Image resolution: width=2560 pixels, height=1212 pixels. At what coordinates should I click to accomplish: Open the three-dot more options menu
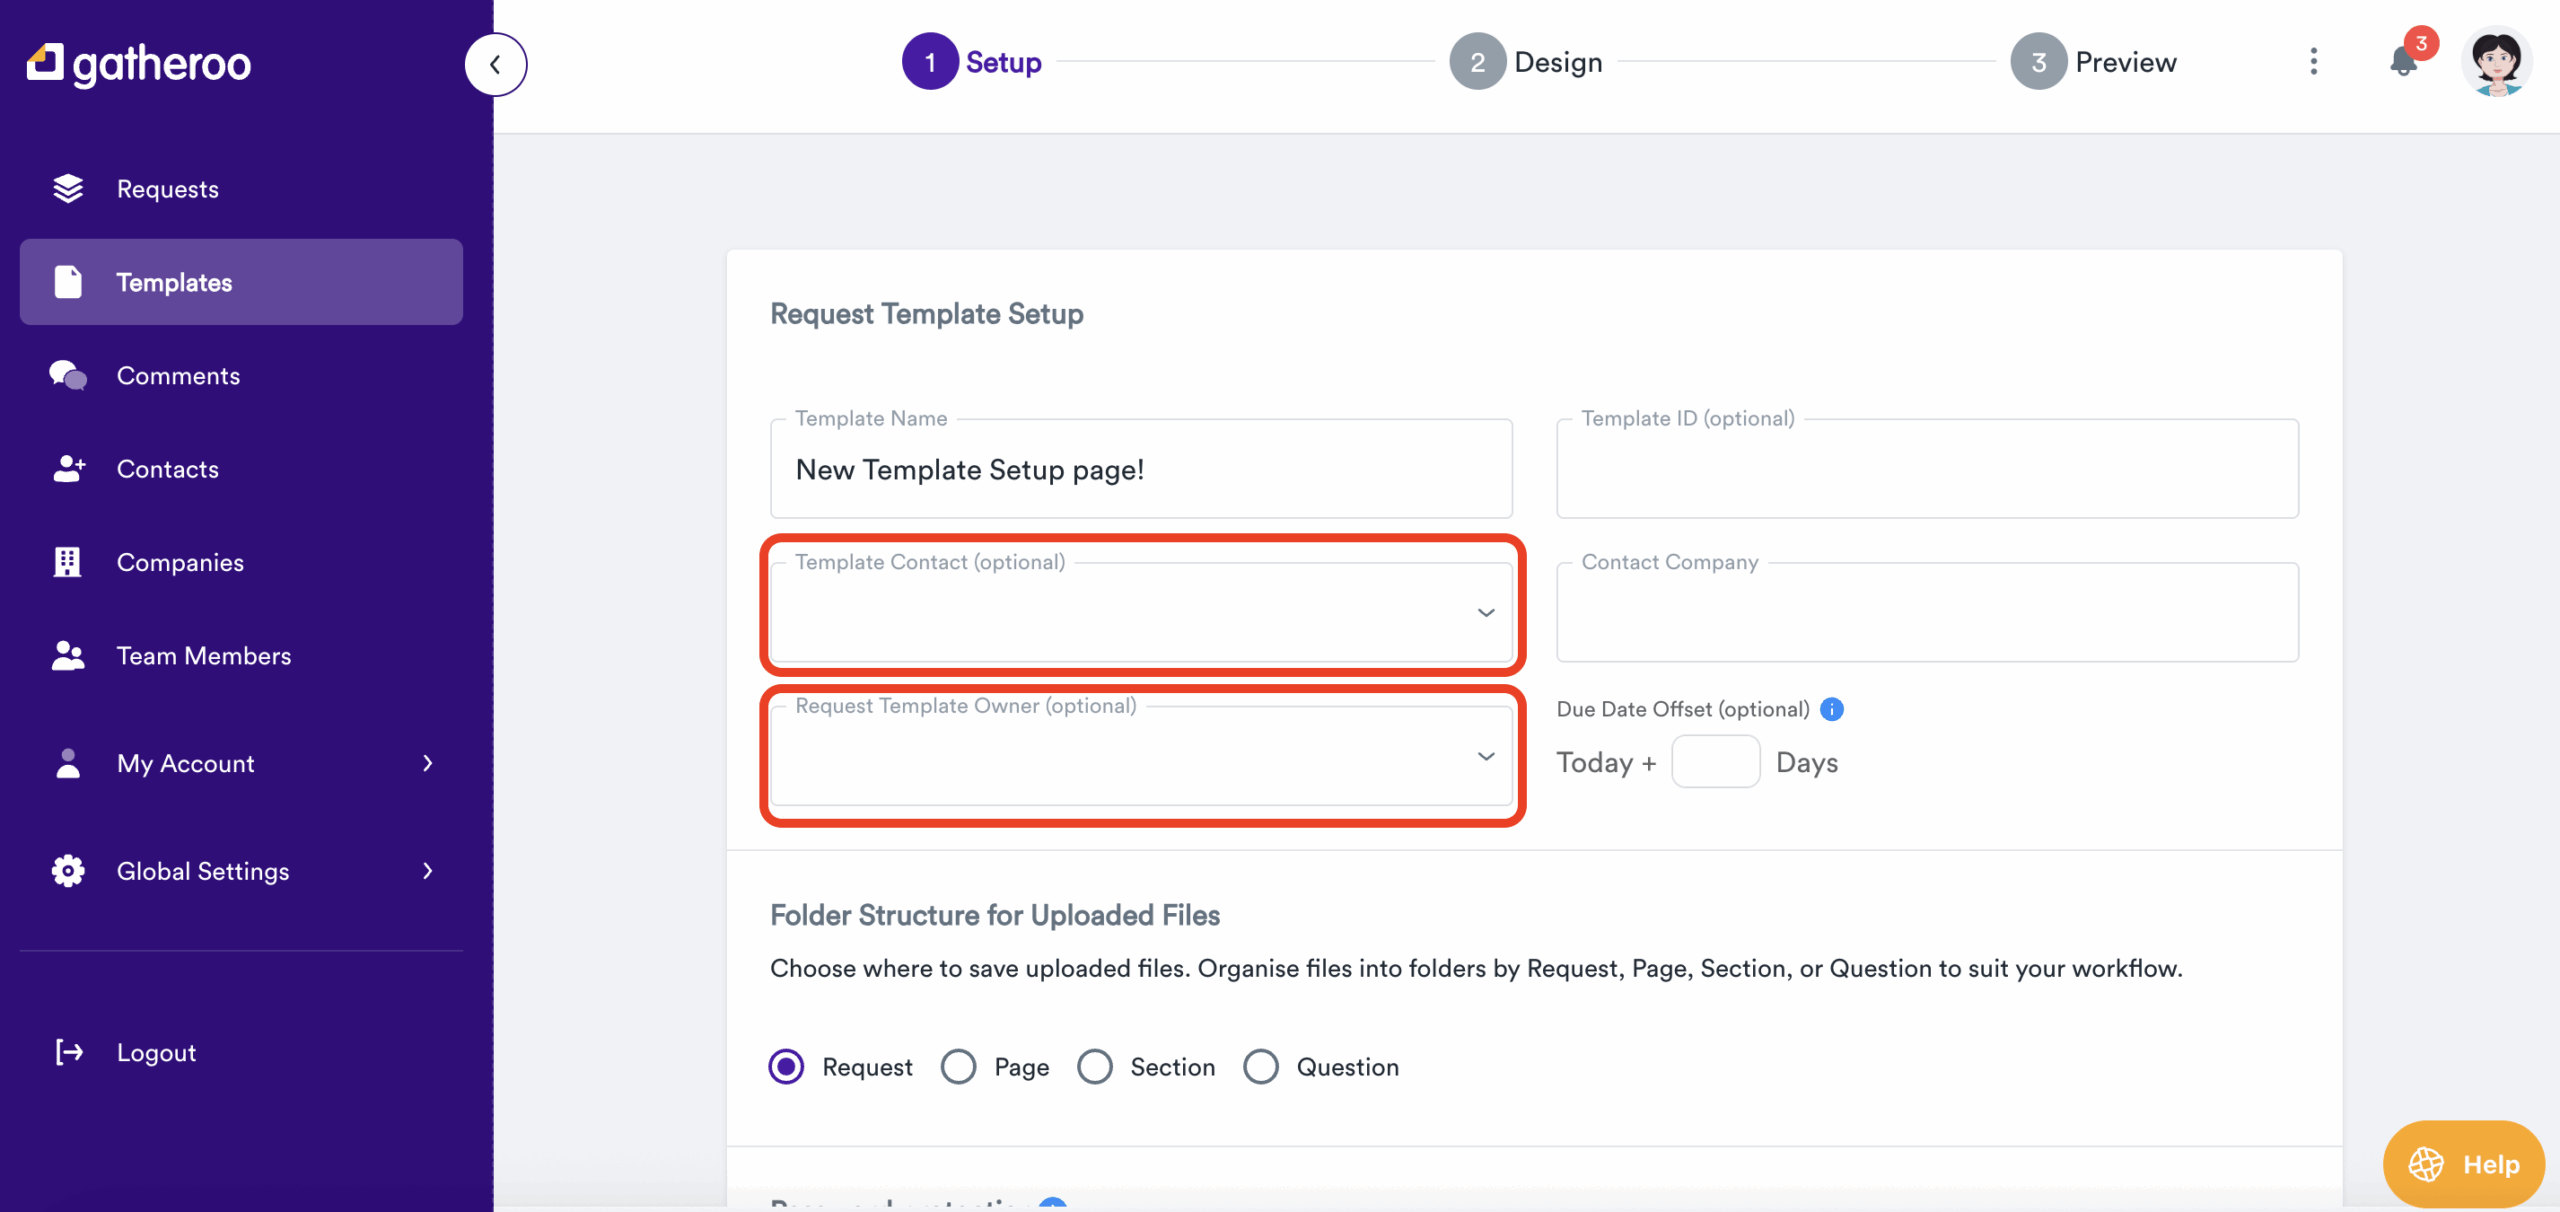tap(2313, 62)
